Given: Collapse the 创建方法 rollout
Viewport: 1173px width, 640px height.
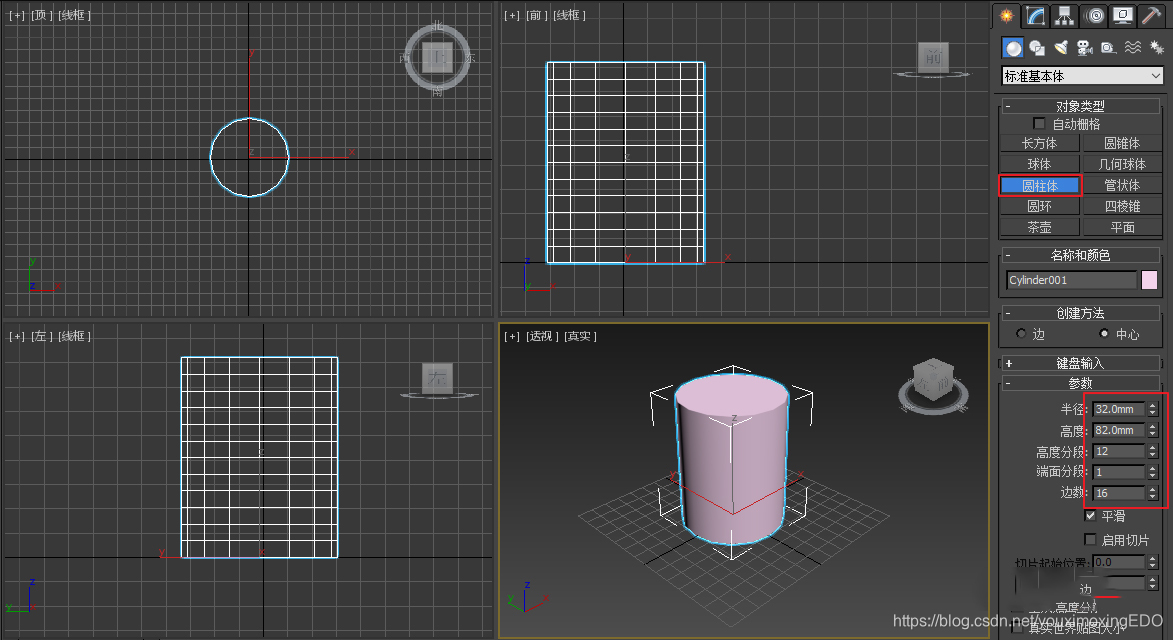Looking at the screenshot, I should (x=1079, y=313).
